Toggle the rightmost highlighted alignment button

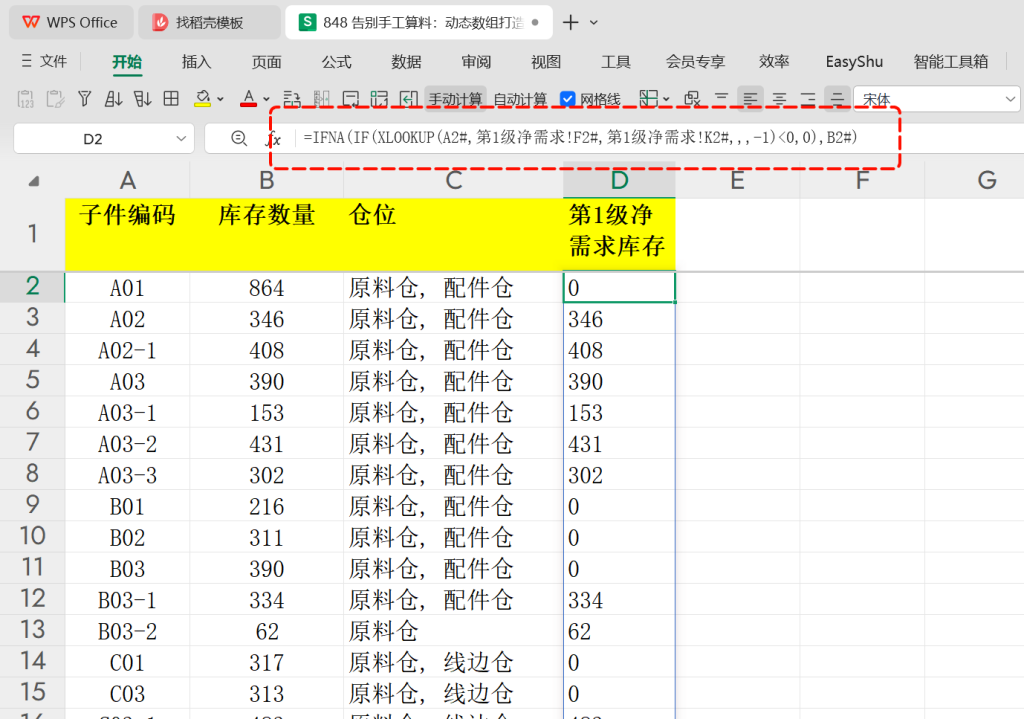tap(837, 99)
